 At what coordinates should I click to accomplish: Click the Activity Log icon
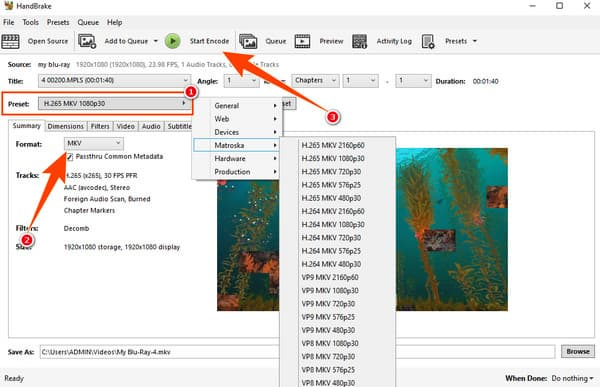(359, 41)
